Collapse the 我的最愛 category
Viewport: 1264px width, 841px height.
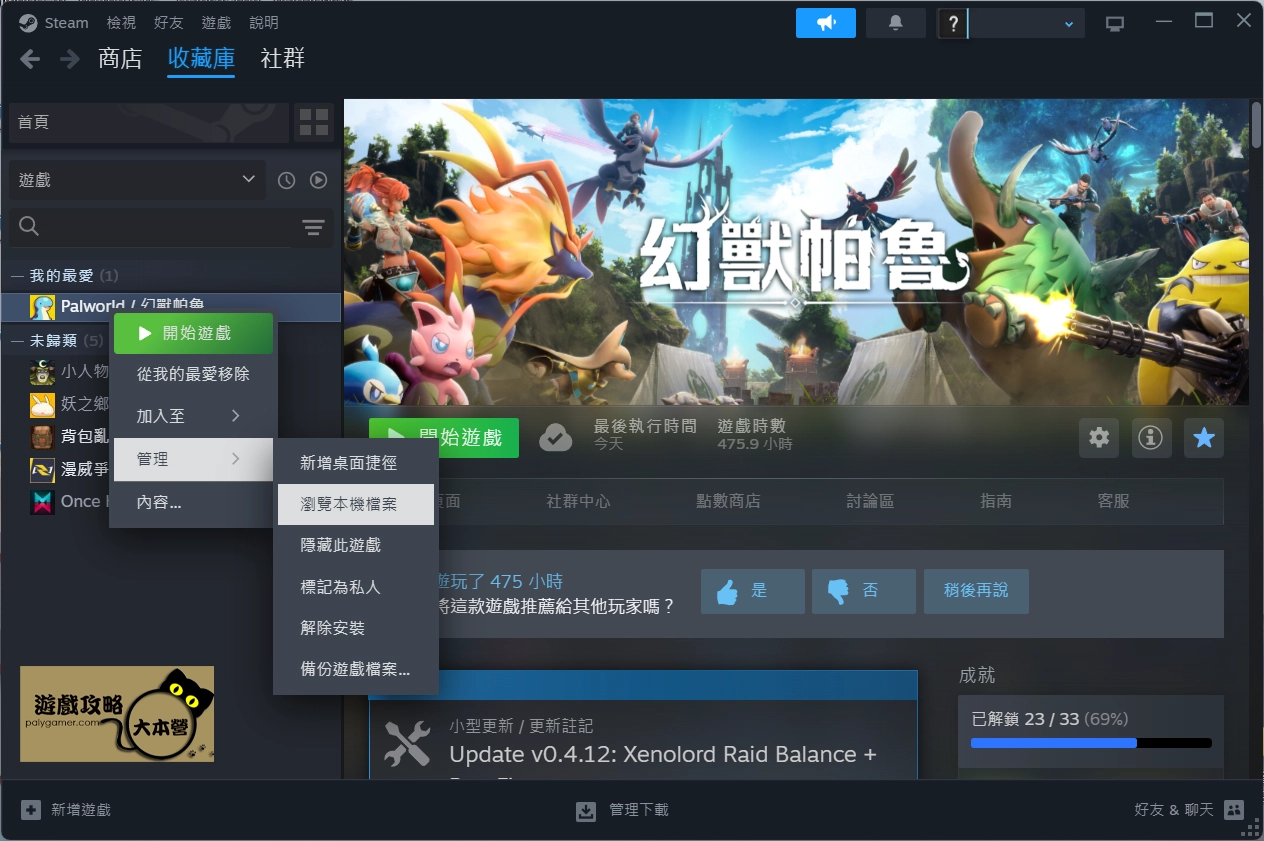coord(16,275)
